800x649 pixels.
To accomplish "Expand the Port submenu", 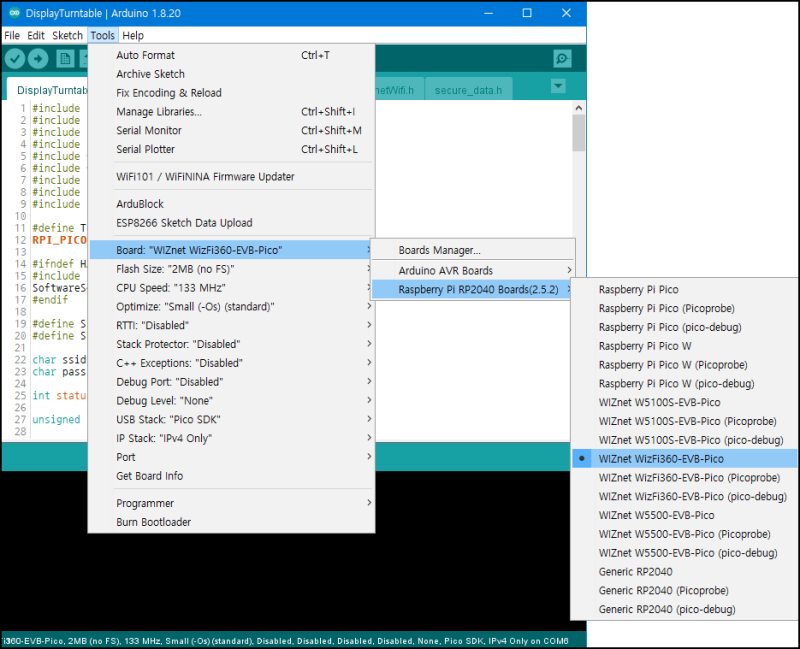I will click(232, 458).
